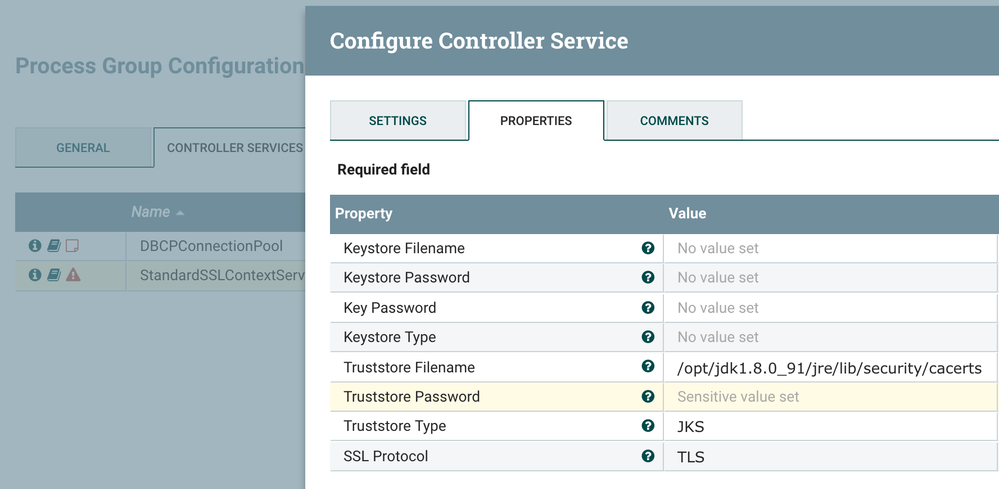The image size is (999, 489).
Task: Edit the Truststore Filename value field
Action: click(829, 368)
